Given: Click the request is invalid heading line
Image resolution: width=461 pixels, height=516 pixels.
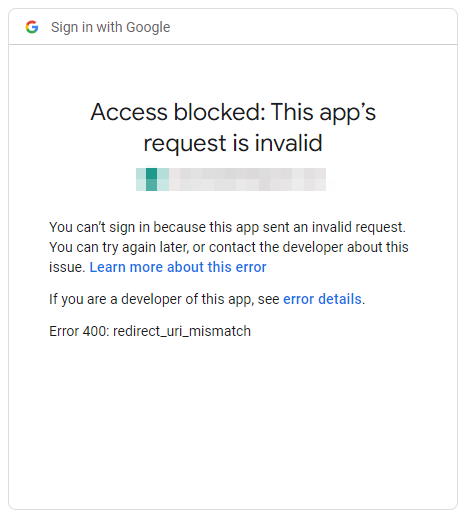Looking at the screenshot, I should (233, 143).
